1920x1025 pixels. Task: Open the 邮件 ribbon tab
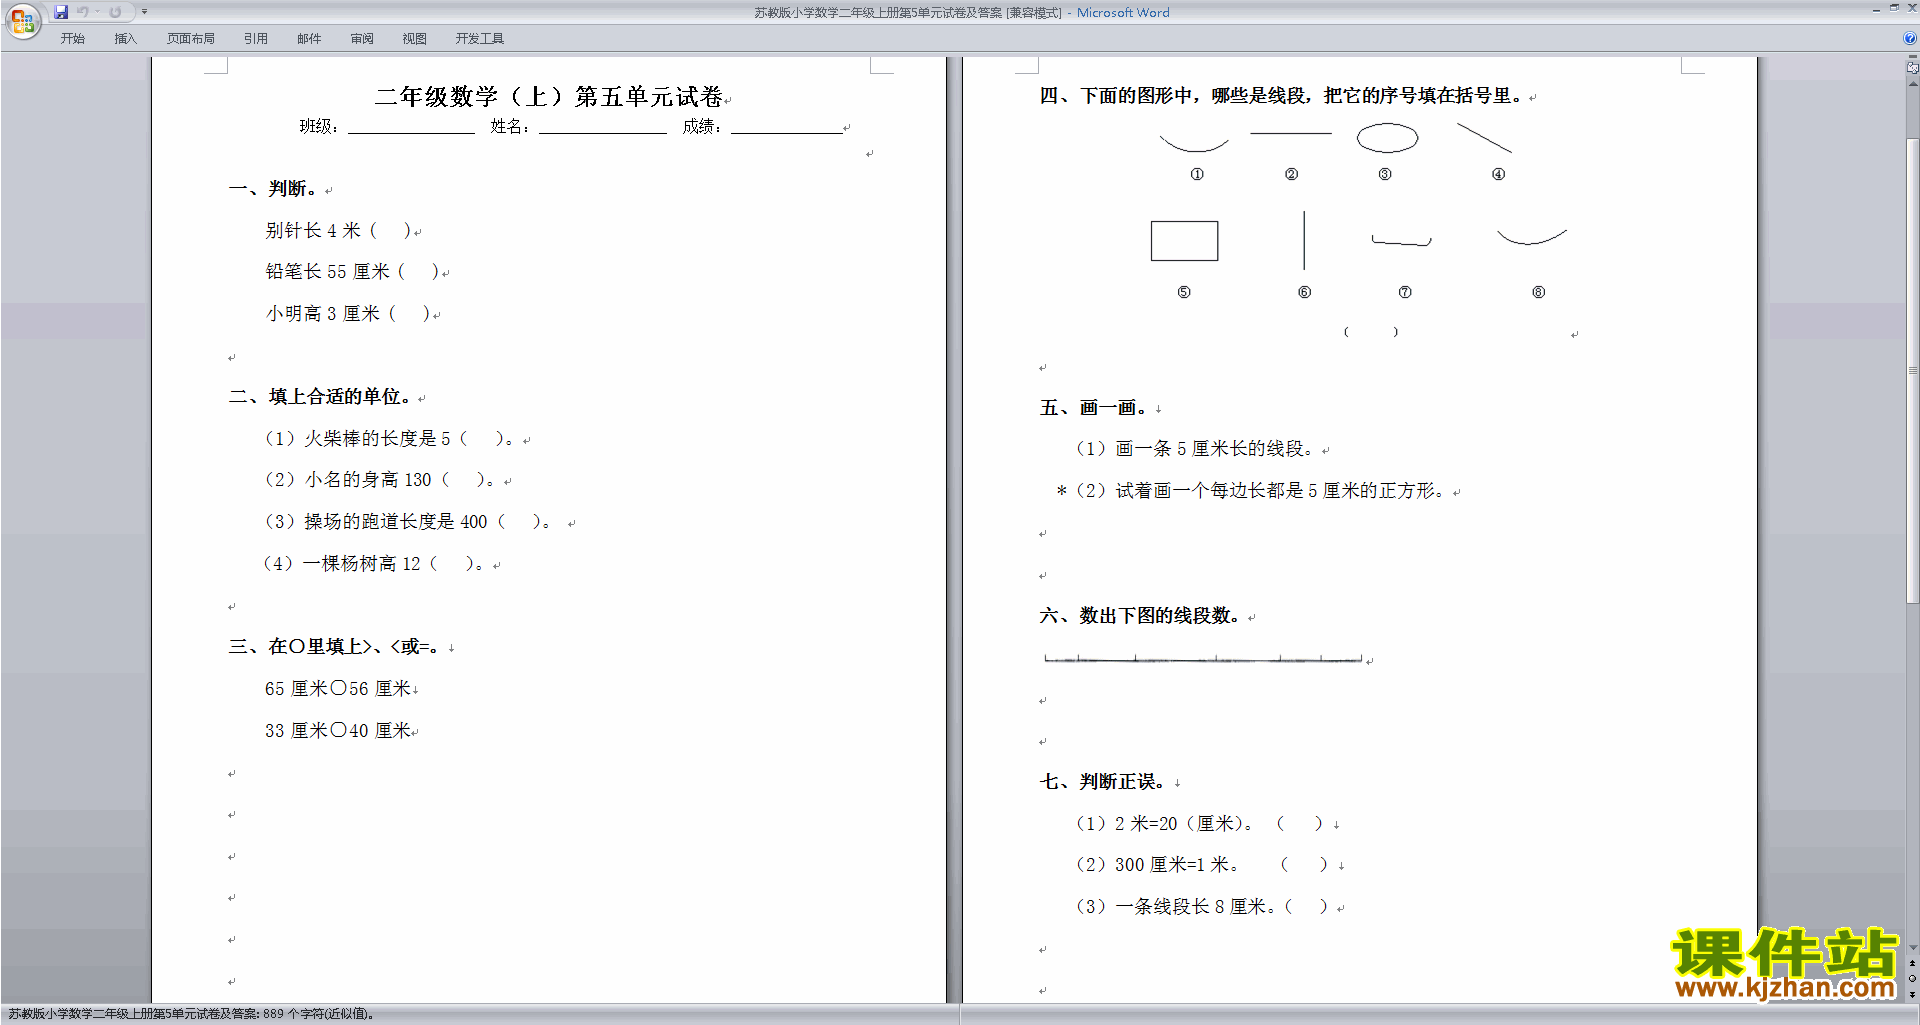309,39
